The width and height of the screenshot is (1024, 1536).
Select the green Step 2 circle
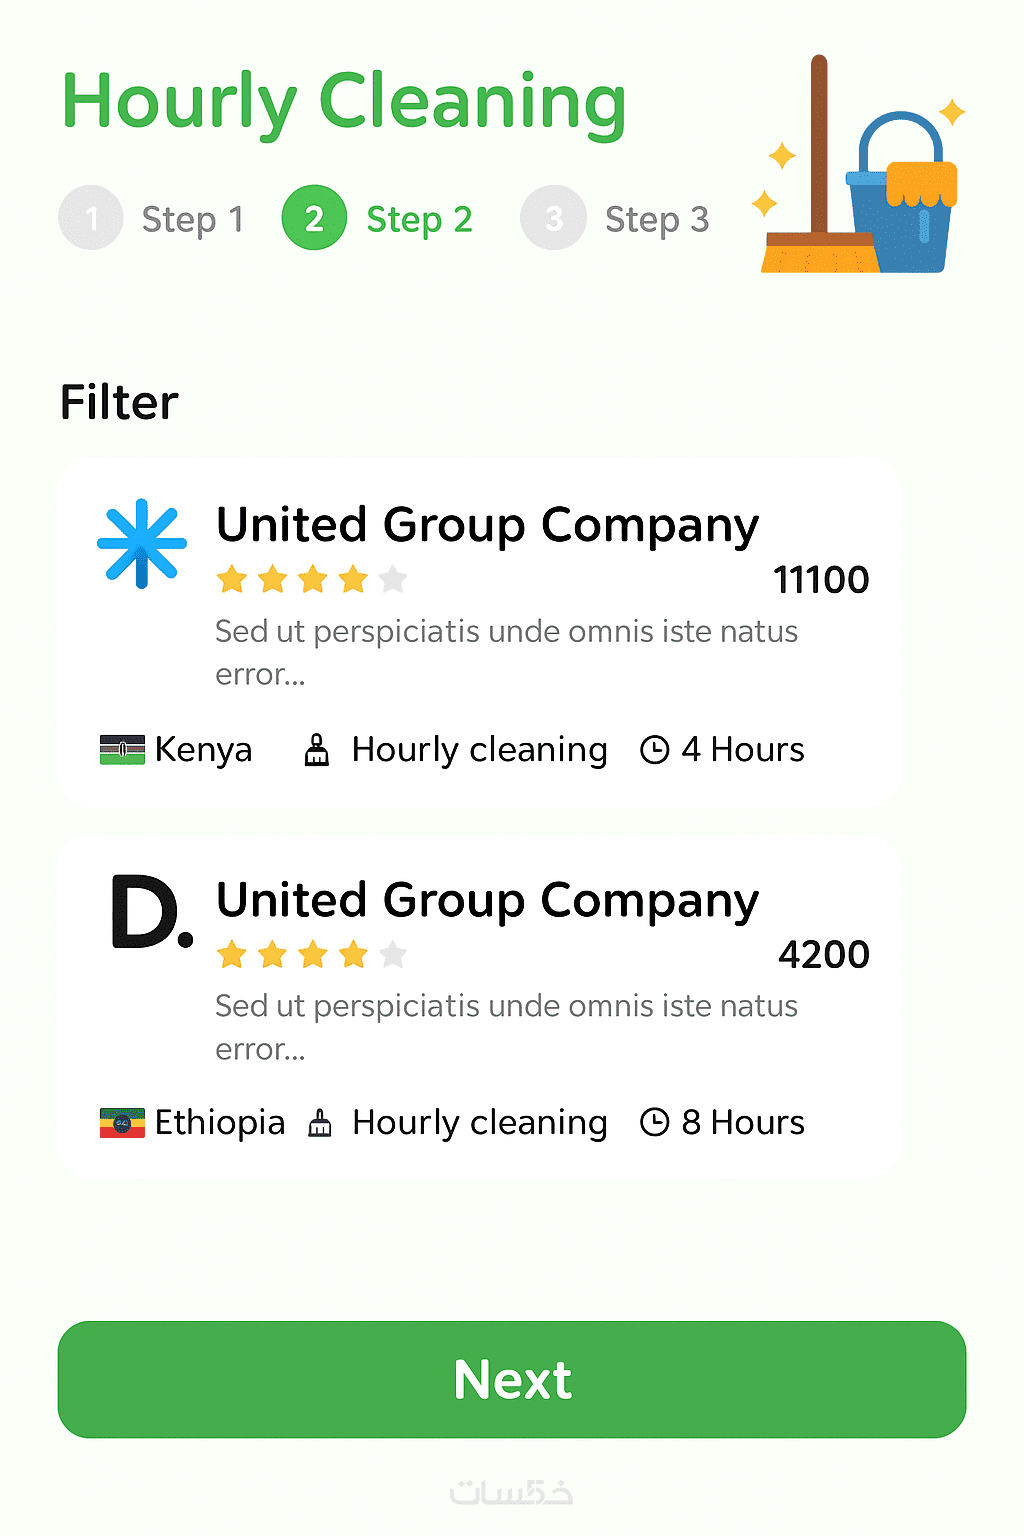click(314, 218)
